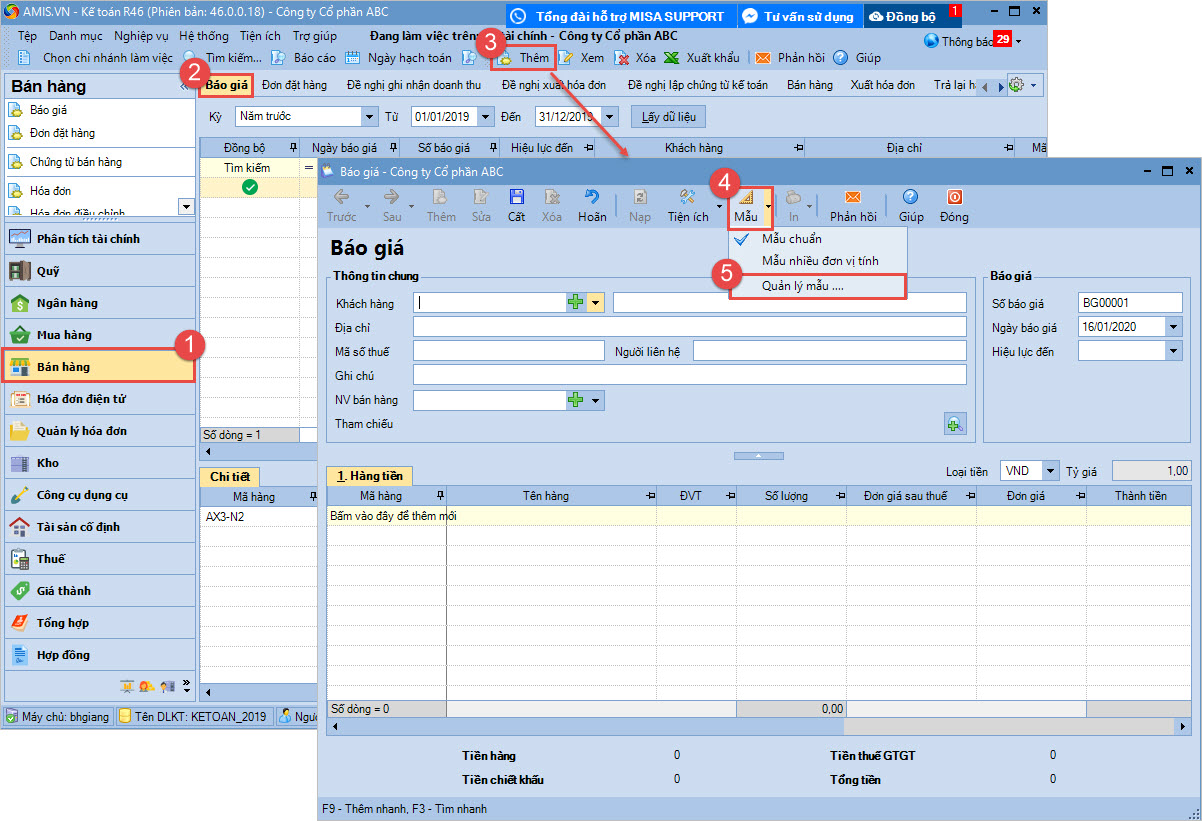The width and height of the screenshot is (1202, 821).
Task: Click the Phản hồi envelope icon in dialog
Action: click(x=852, y=198)
